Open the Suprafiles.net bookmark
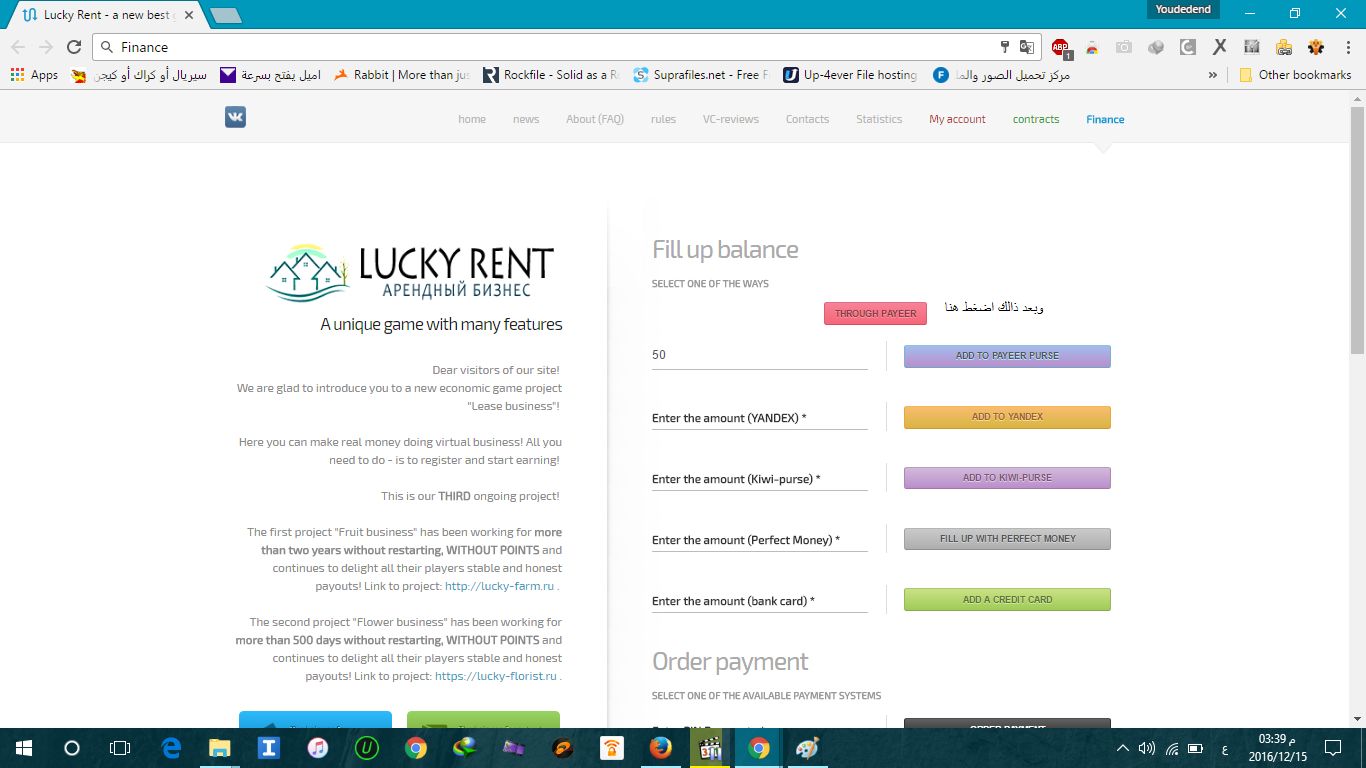 (701, 75)
